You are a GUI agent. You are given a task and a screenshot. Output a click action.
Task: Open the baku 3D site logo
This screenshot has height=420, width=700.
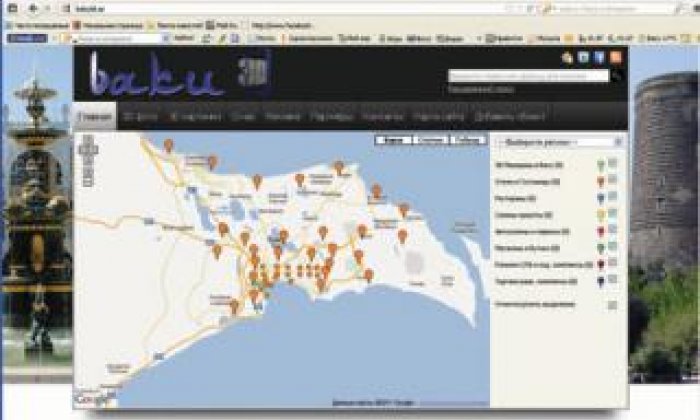(x=180, y=74)
